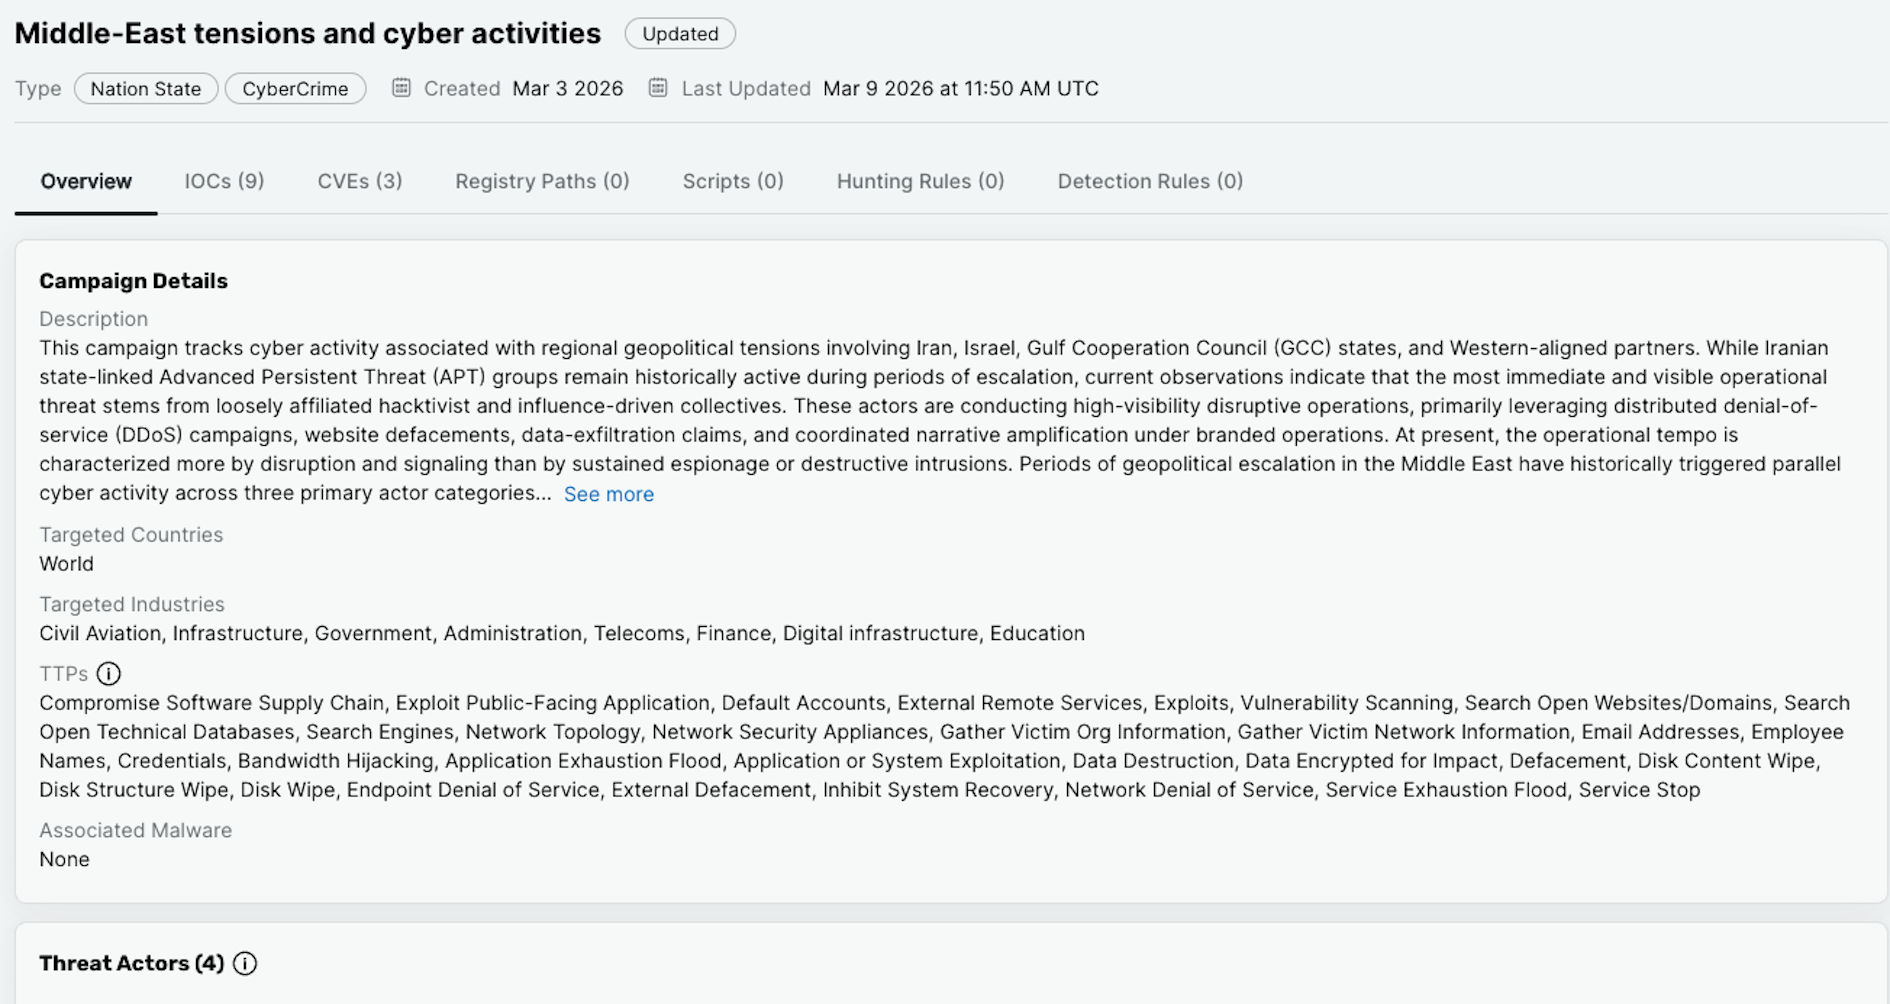Click the Campaign Details heading
Screen dimensions: 1890x1004
click(x=133, y=280)
